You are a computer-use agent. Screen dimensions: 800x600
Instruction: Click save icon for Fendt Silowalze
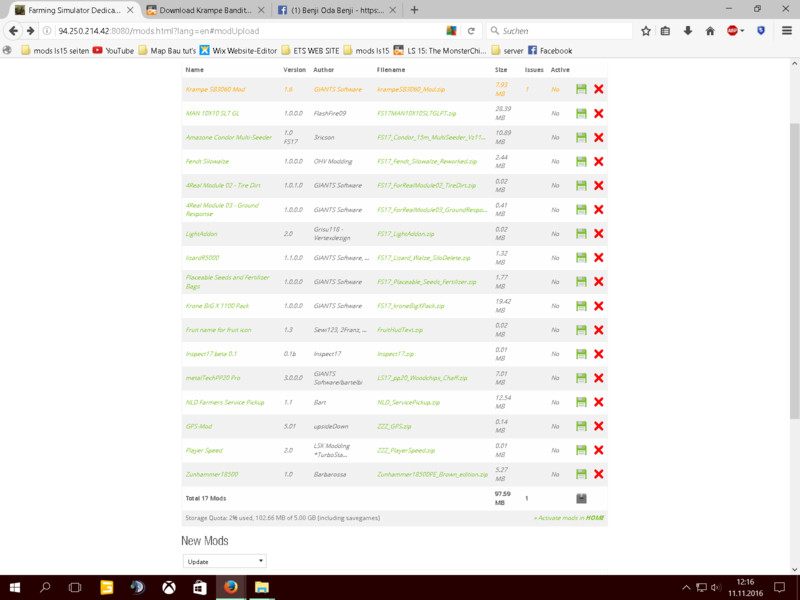[x=581, y=161]
